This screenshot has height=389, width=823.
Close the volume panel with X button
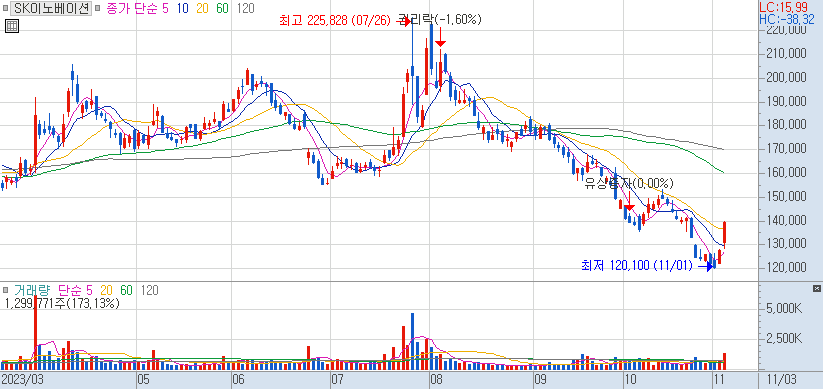point(816,288)
